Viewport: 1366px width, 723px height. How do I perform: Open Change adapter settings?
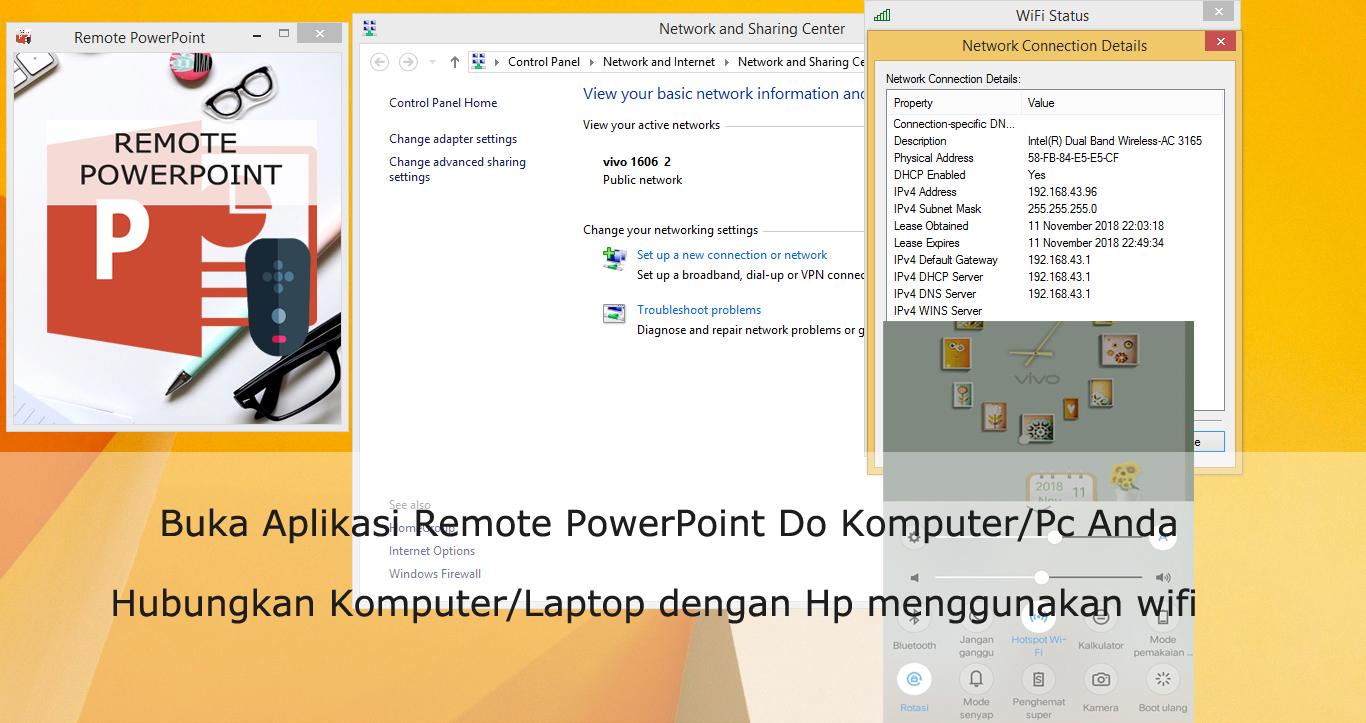click(x=453, y=139)
